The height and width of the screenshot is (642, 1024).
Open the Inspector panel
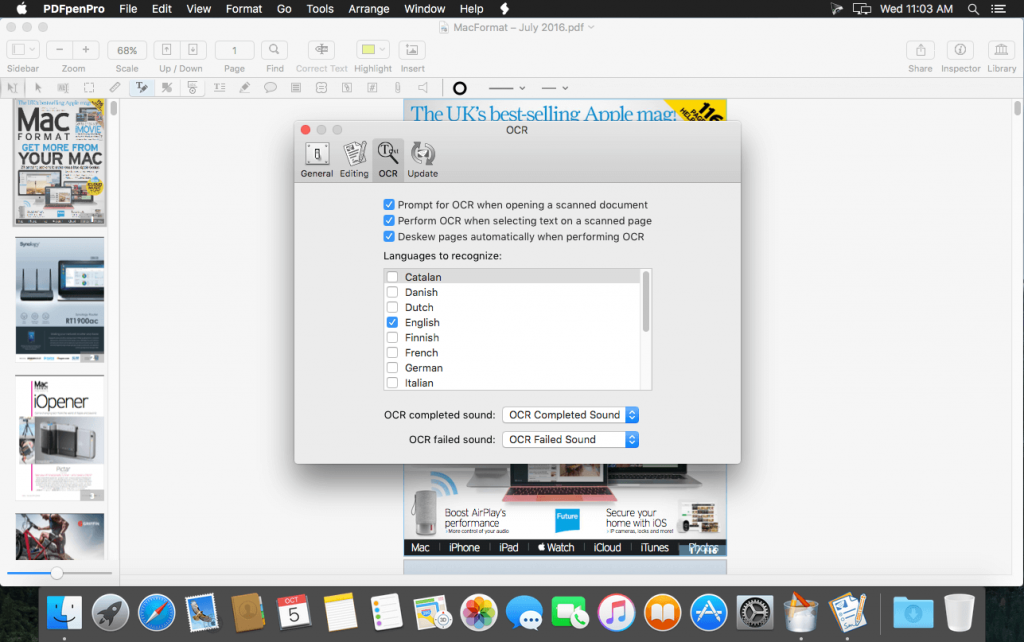click(x=959, y=49)
